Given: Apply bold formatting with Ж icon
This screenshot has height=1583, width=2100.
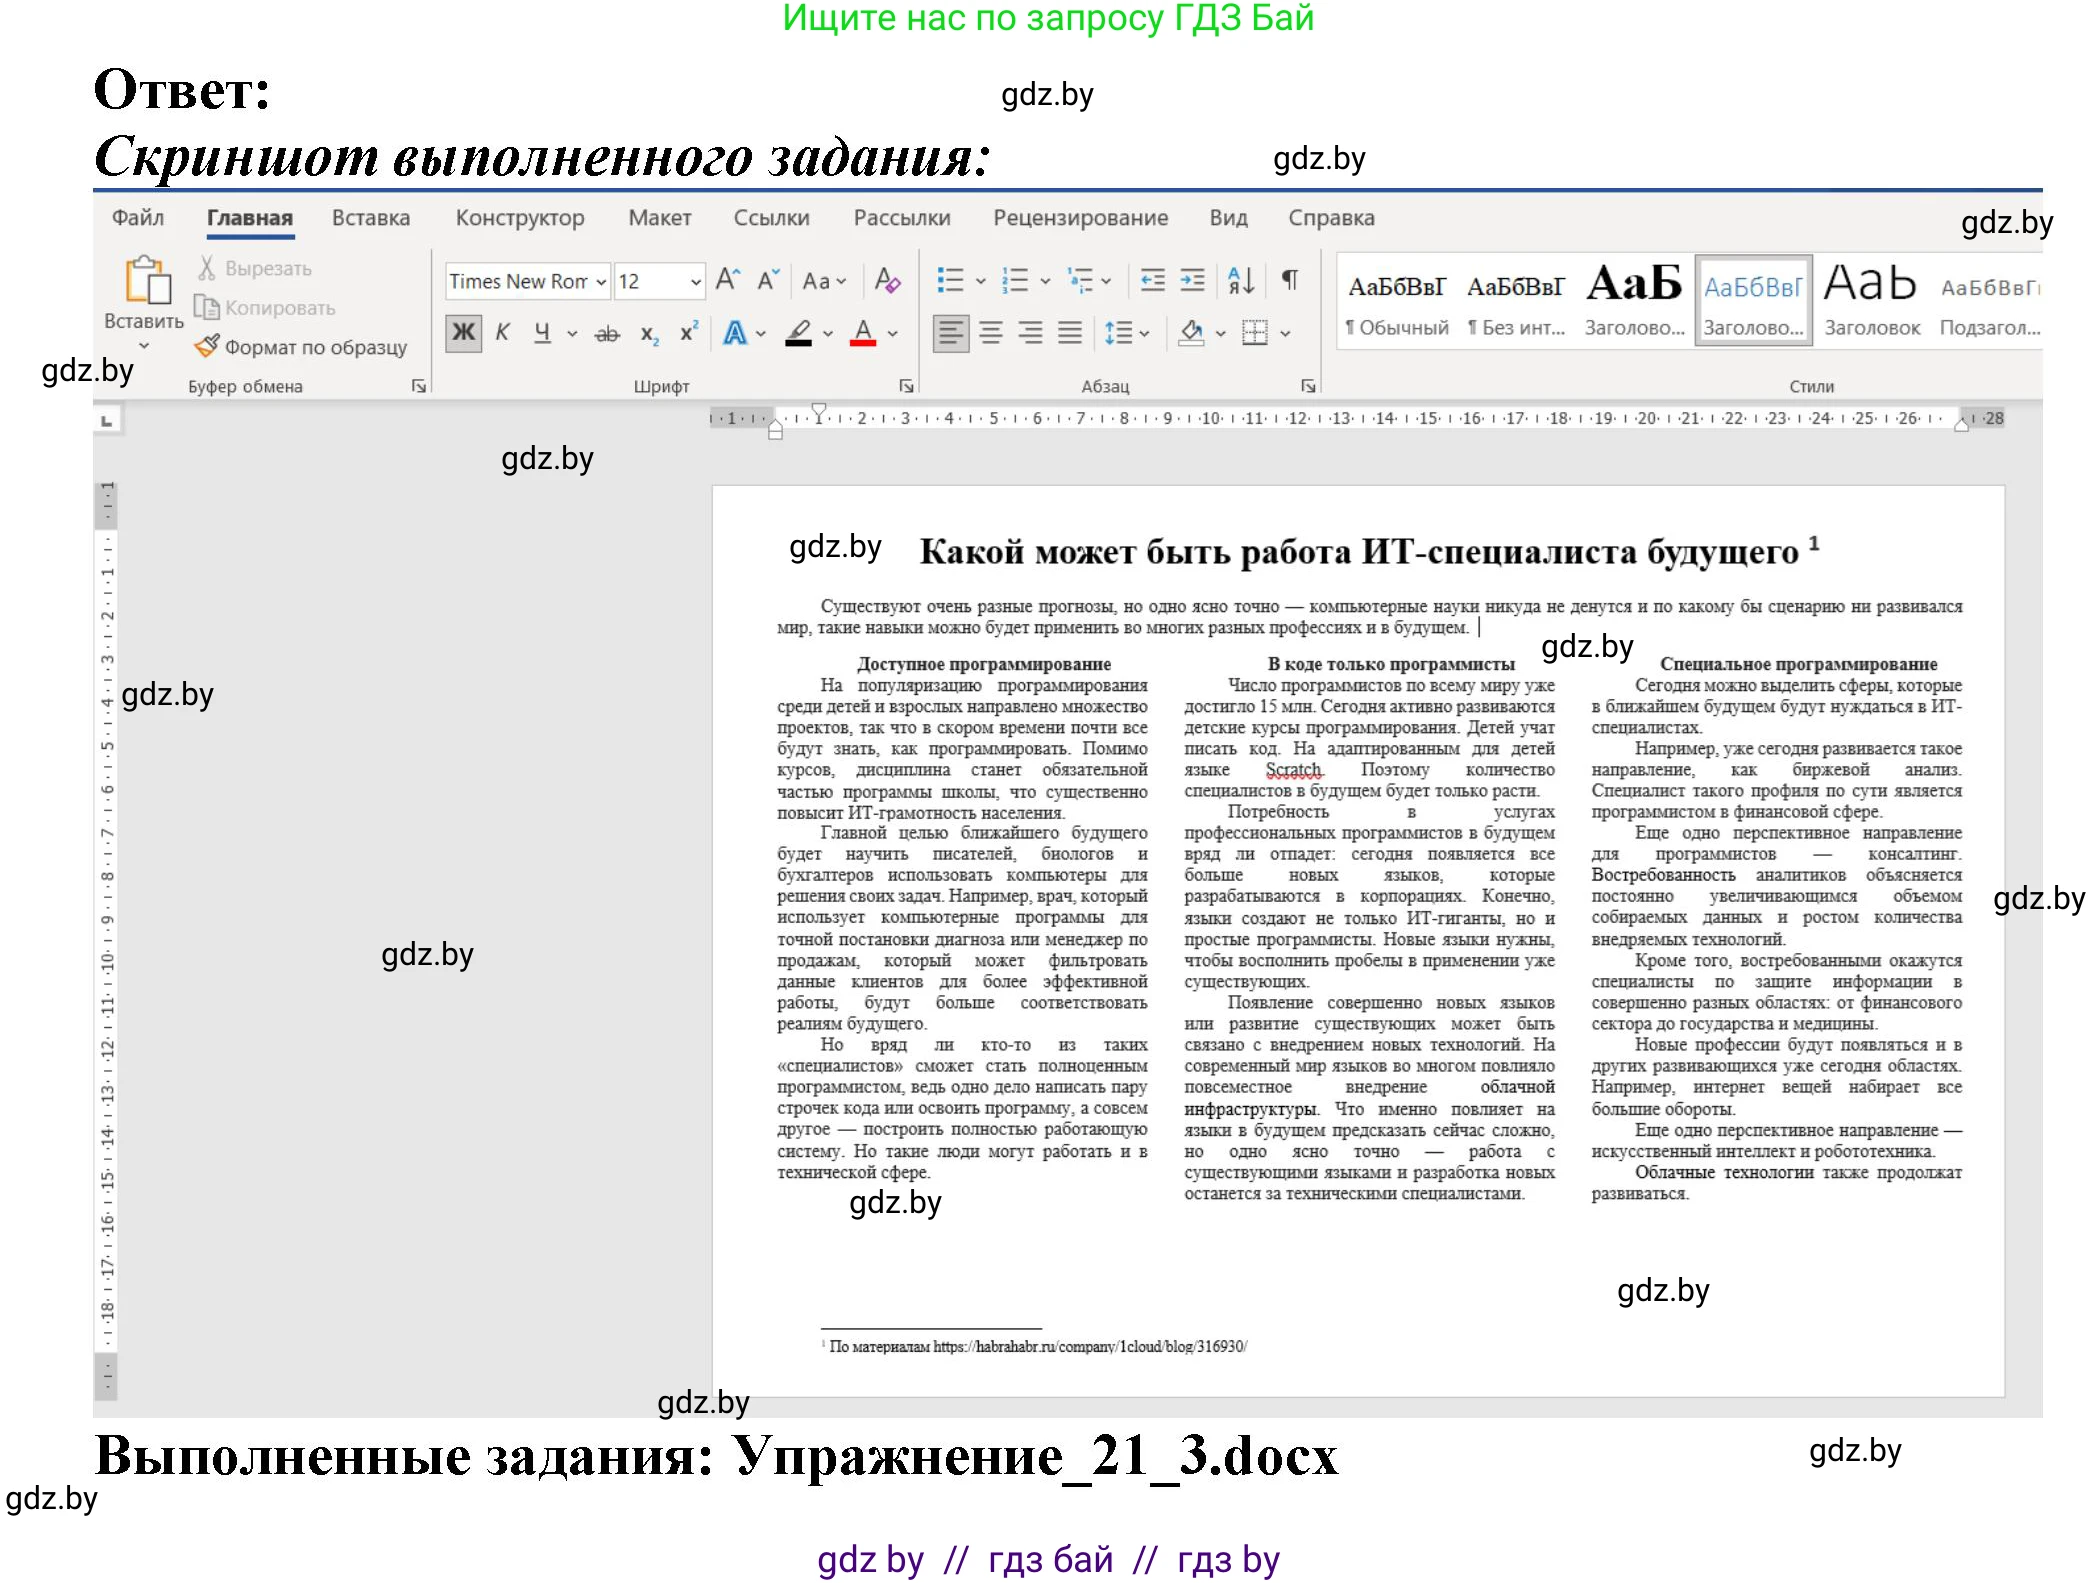Looking at the screenshot, I should pyautogui.click(x=462, y=332).
